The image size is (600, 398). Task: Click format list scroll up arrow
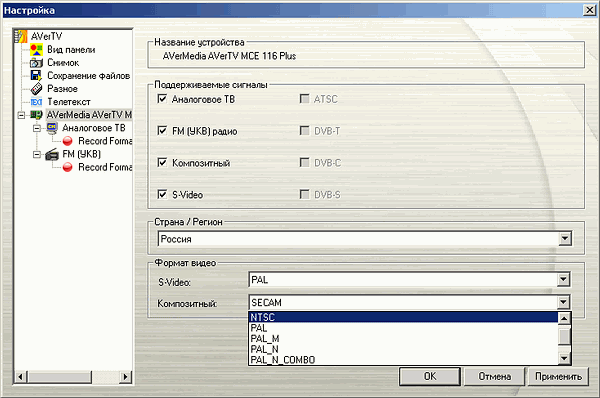click(x=564, y=318)
